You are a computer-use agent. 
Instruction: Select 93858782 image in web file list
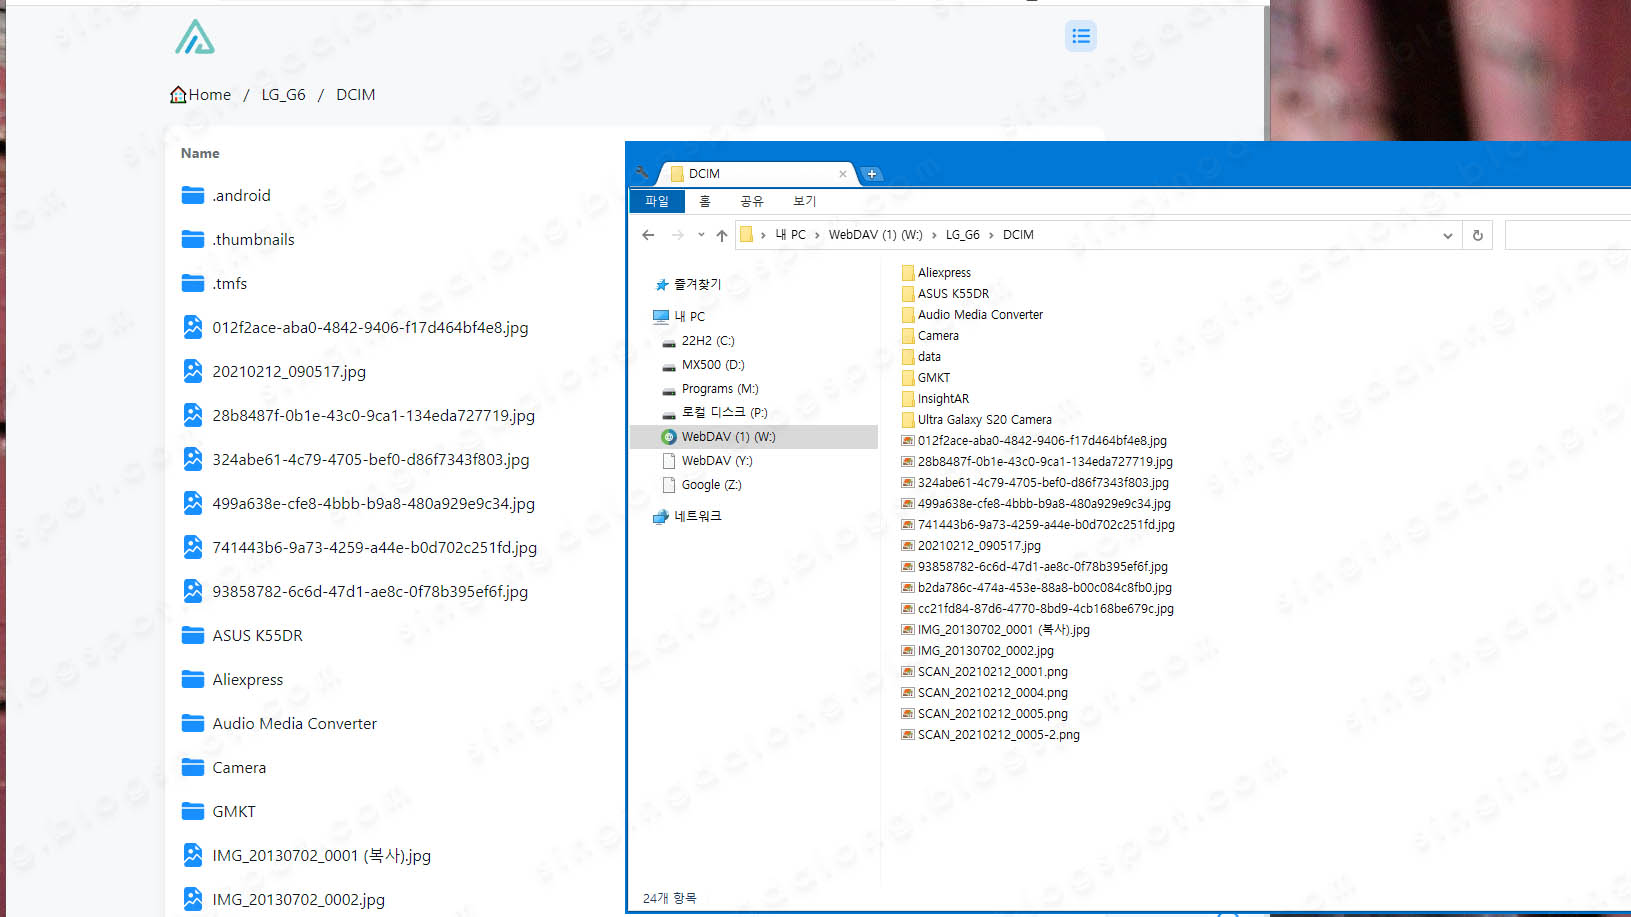[370, 591]
